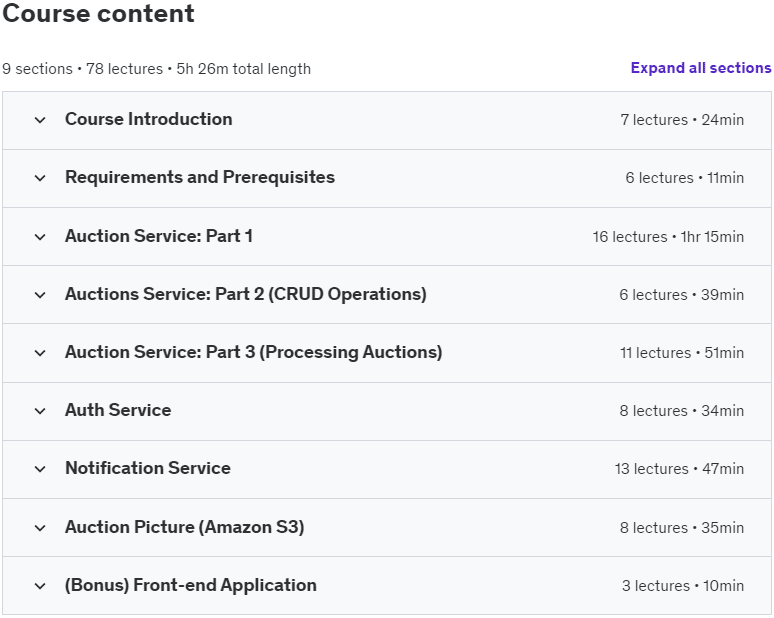Screen dimensions: 774x618
Task: Expand Auction Service: Part 1 chevron
Action: tap(40, 237)
